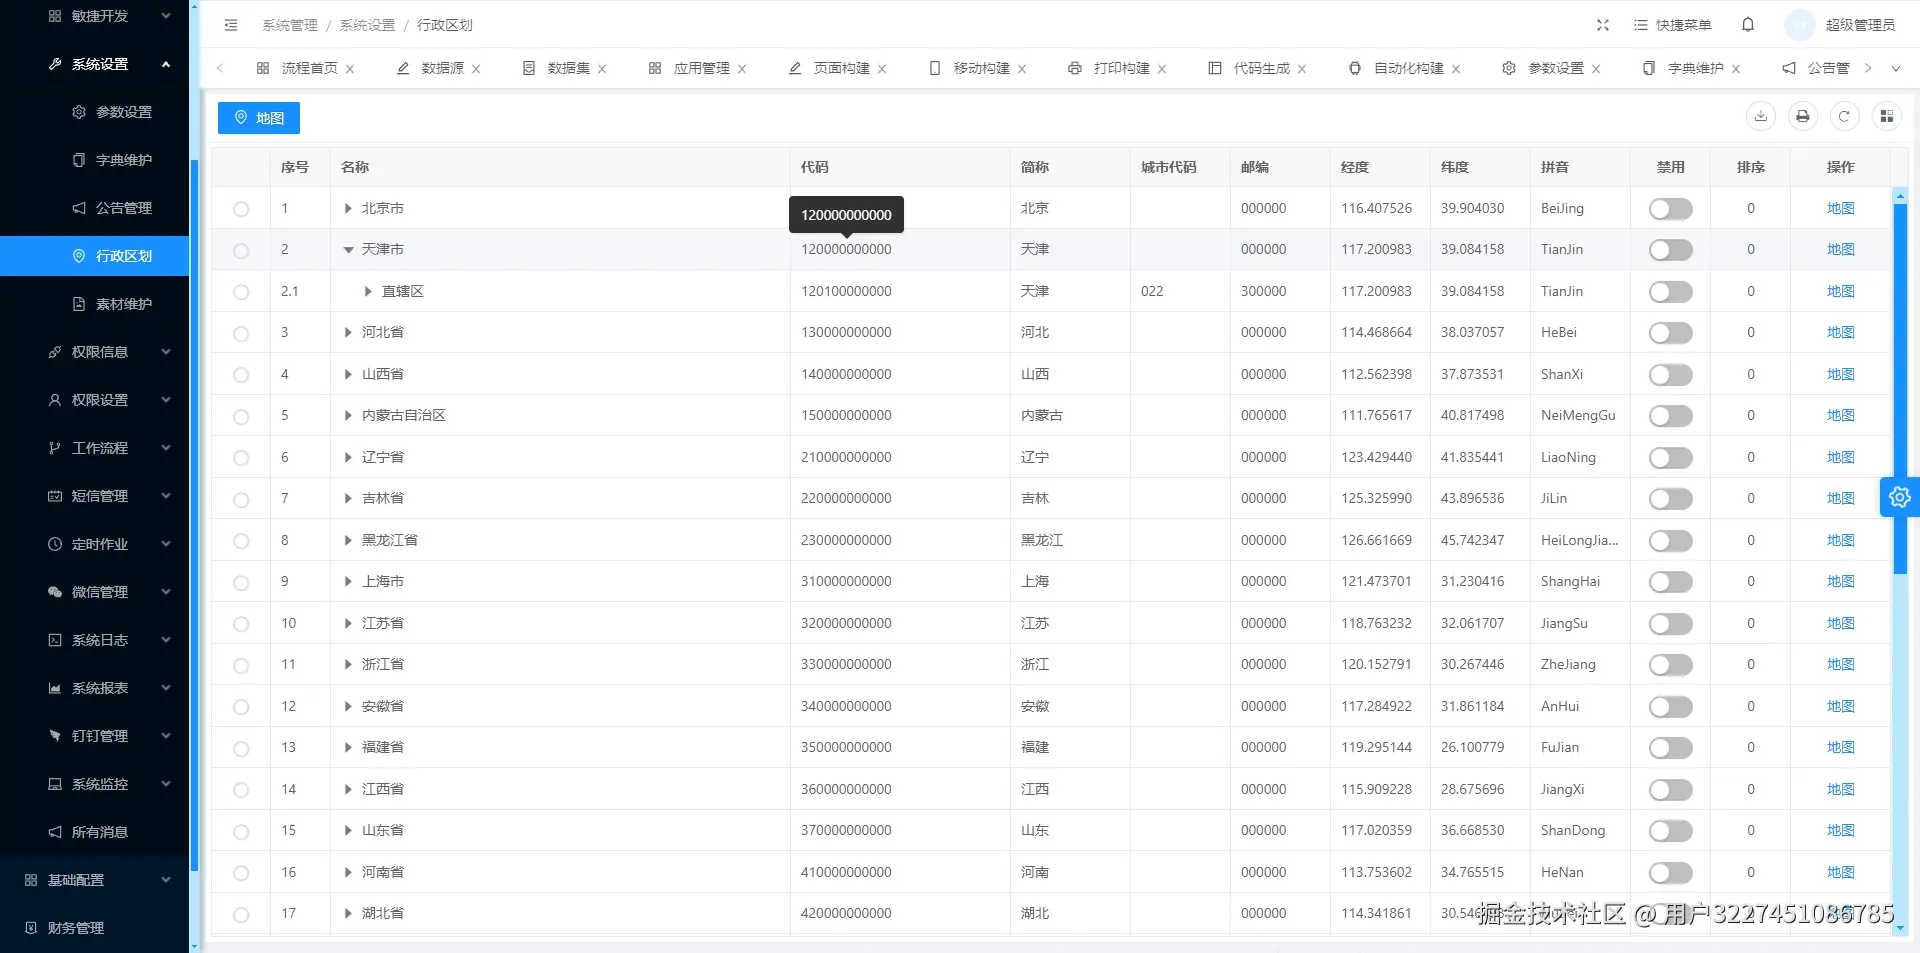Close the 数据源 tab
Image resolution: width=1920 pixels, height=953 pixels.
pos(476,69)
